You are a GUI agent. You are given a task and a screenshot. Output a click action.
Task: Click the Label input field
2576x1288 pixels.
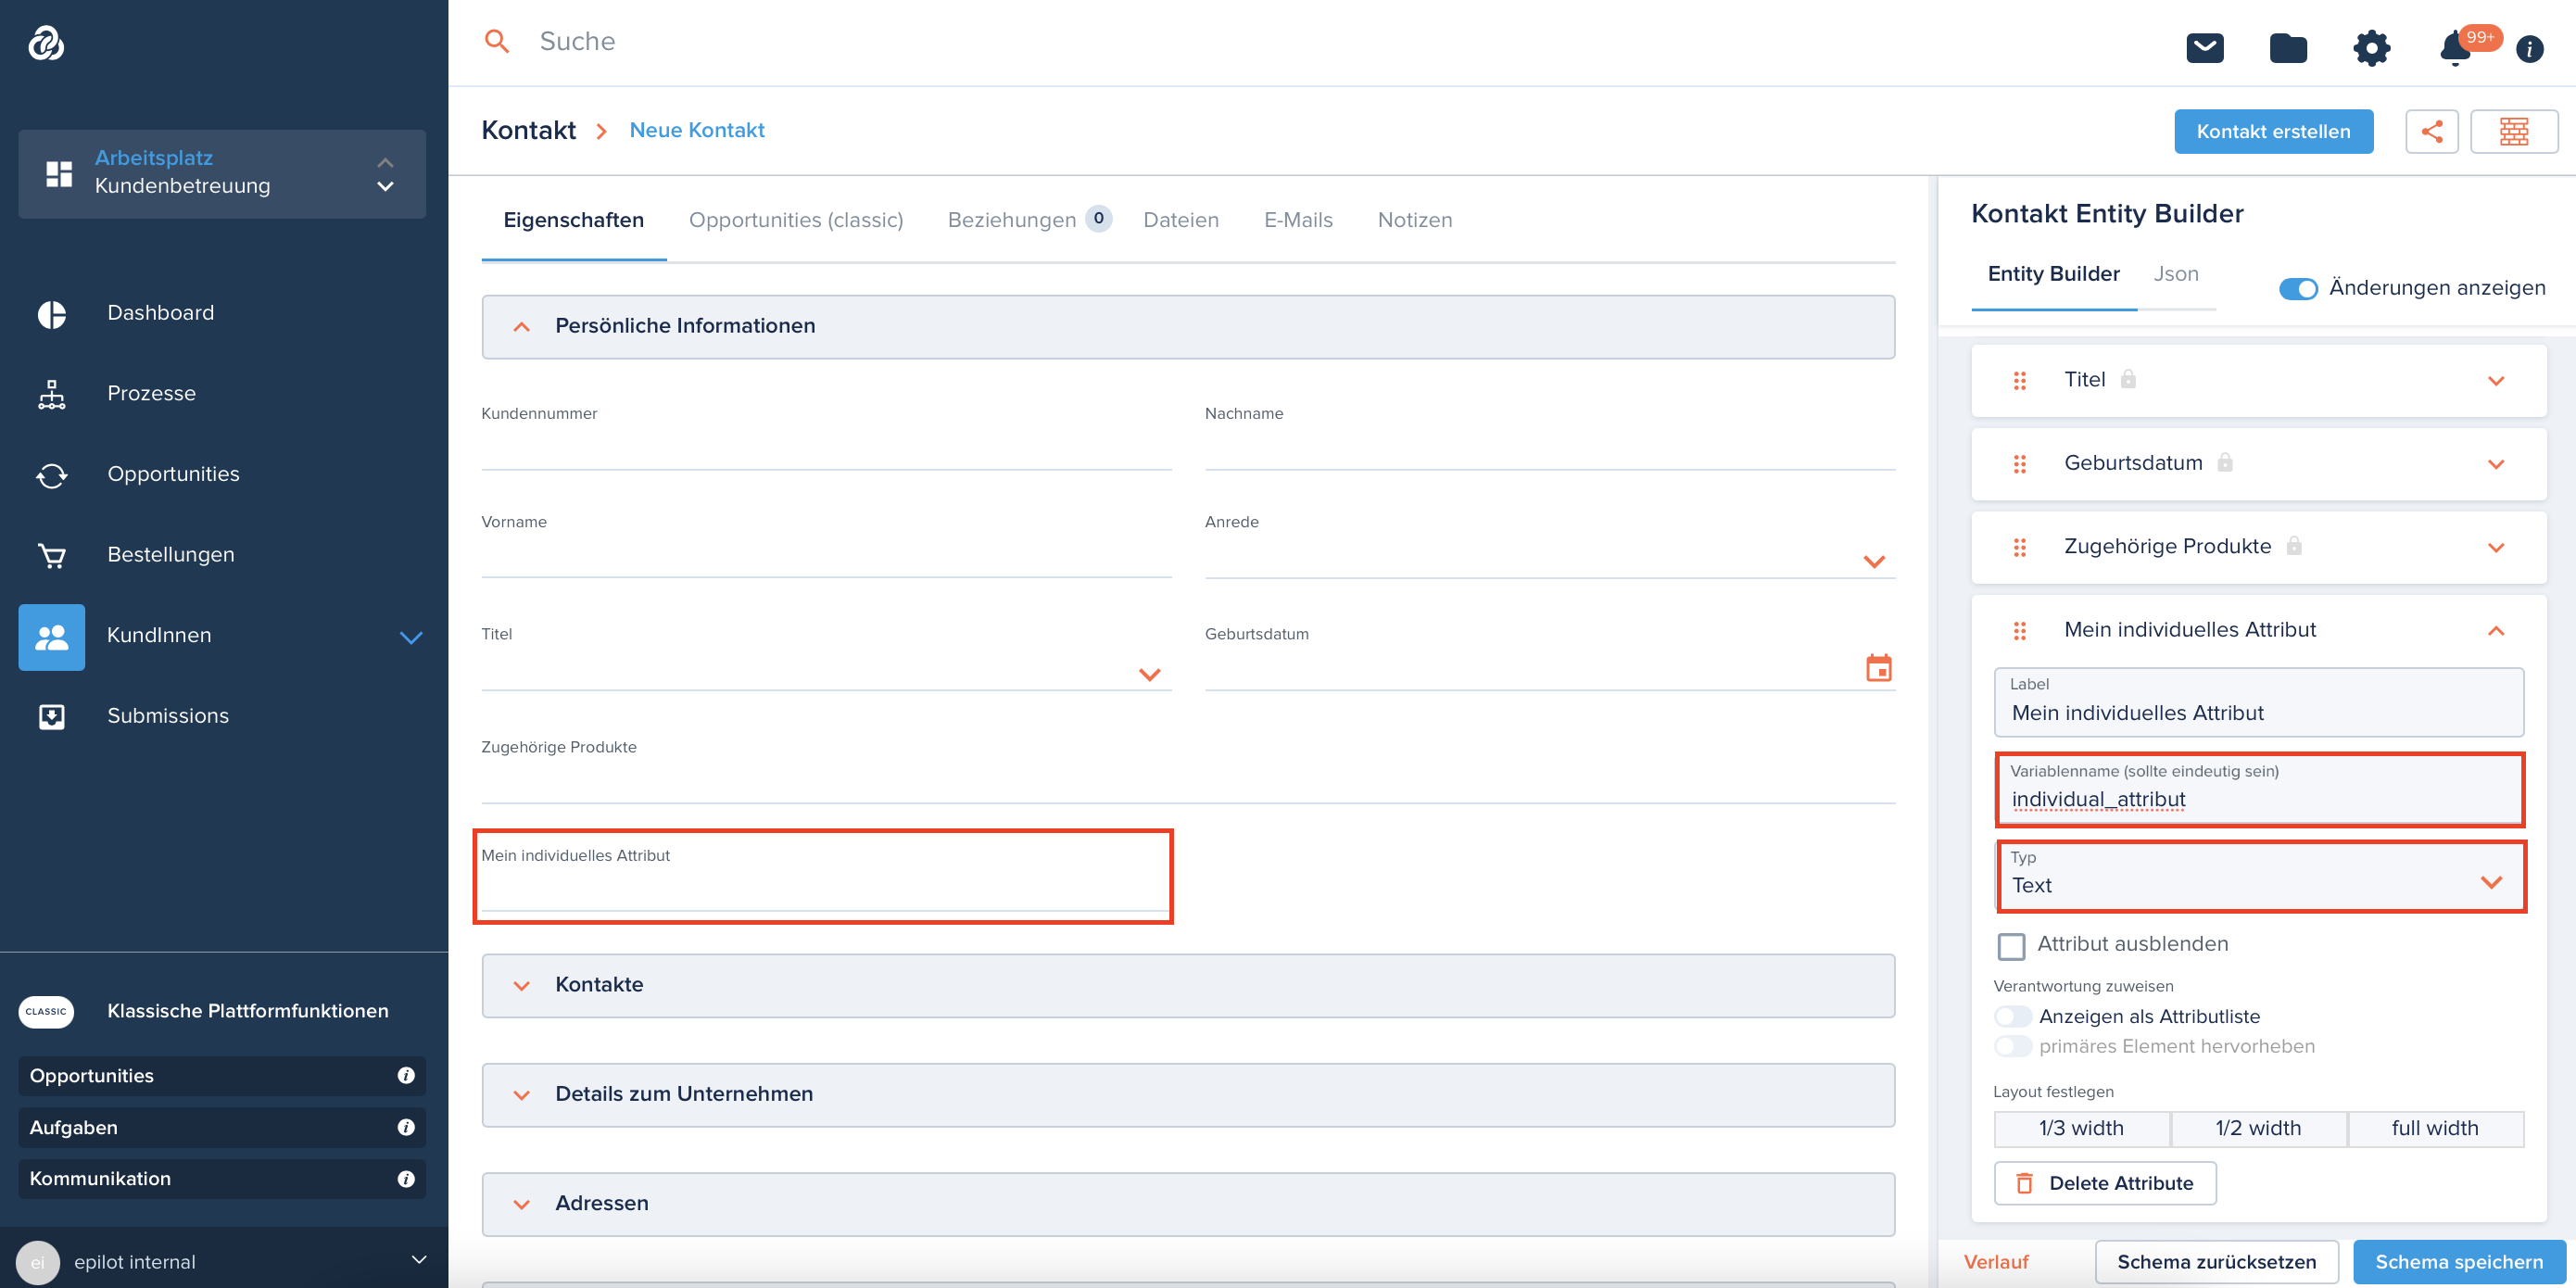tap(2258, 702)
